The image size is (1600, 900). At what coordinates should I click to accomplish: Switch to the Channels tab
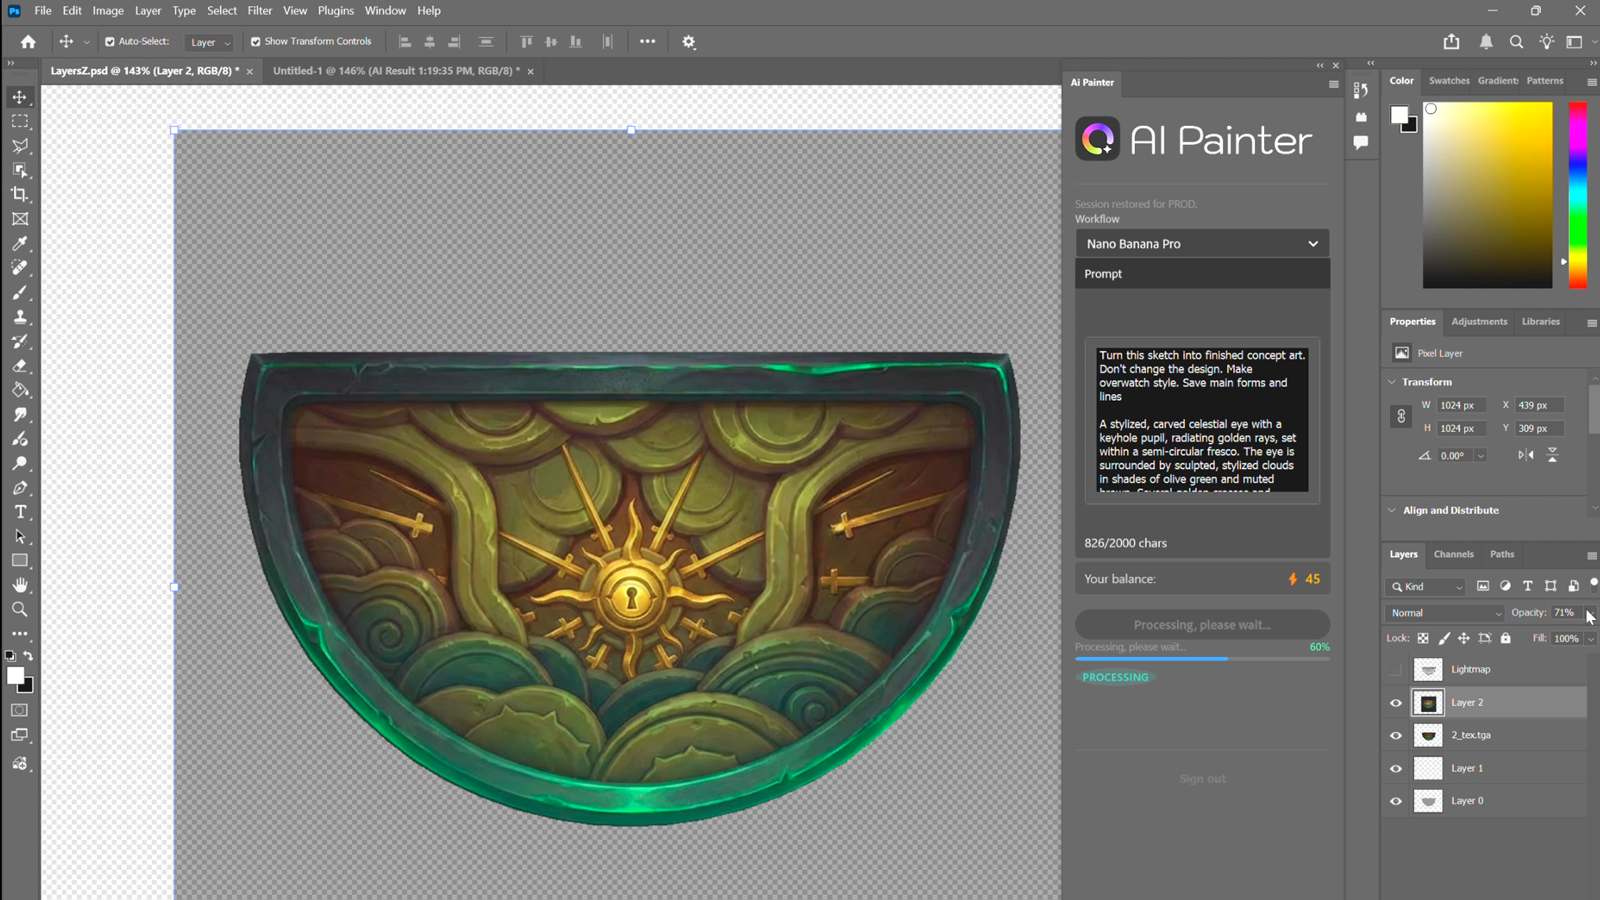1453,554
